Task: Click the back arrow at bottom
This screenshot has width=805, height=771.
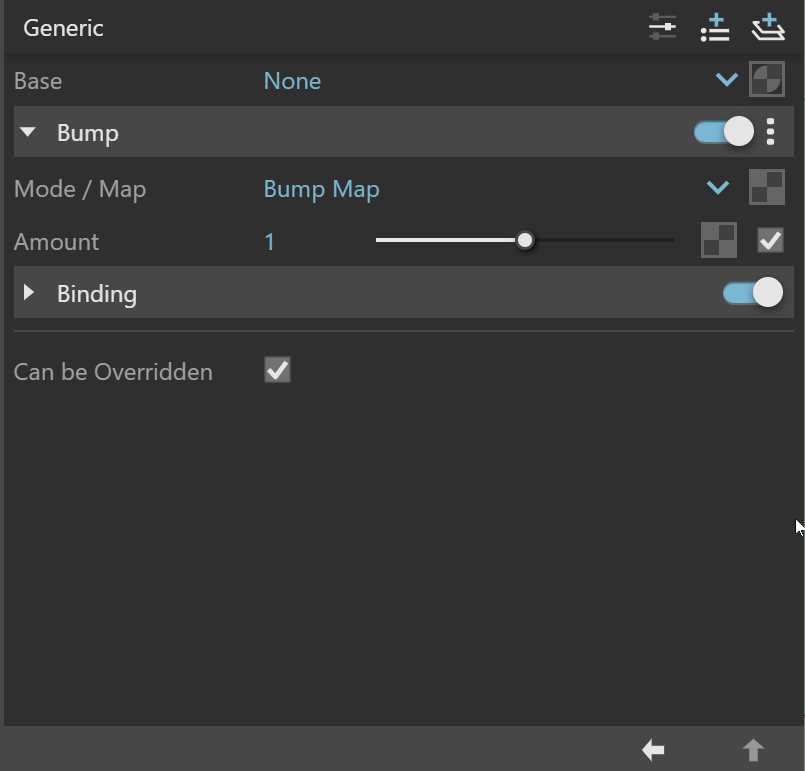Action: 653,750
